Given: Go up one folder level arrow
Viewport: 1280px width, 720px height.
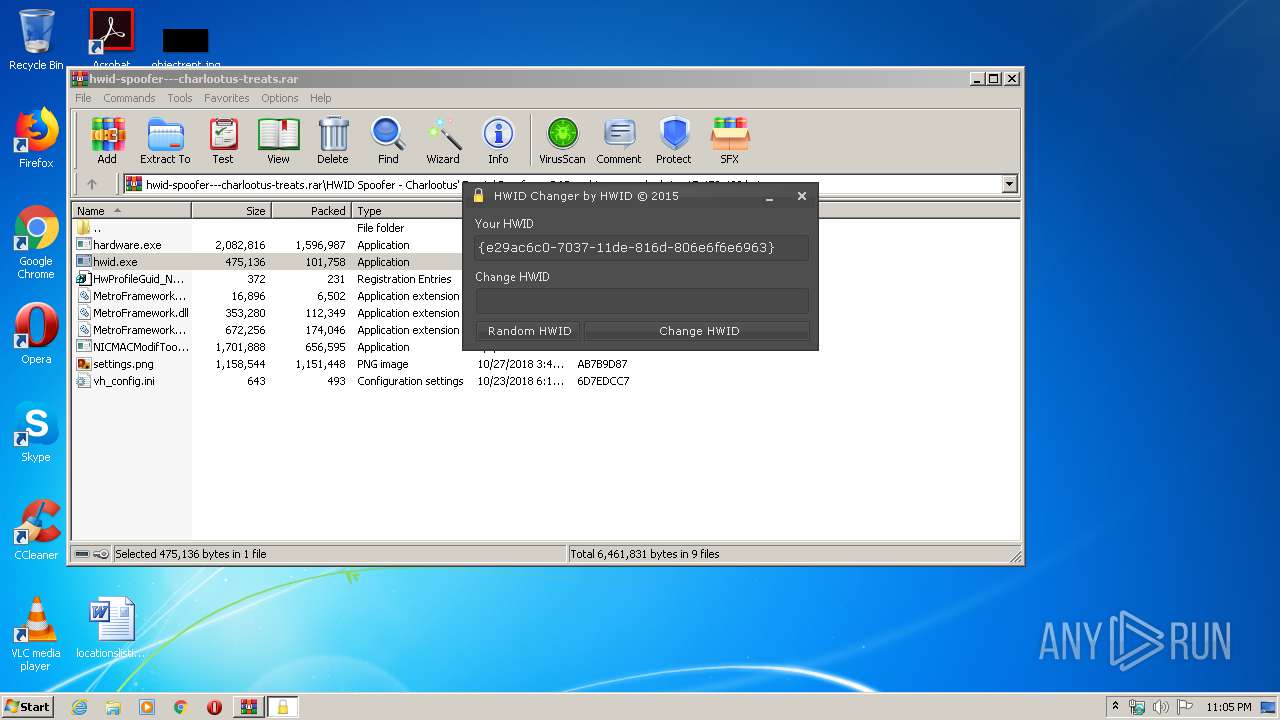Looking at the screenshot, I should click(92, 184).
